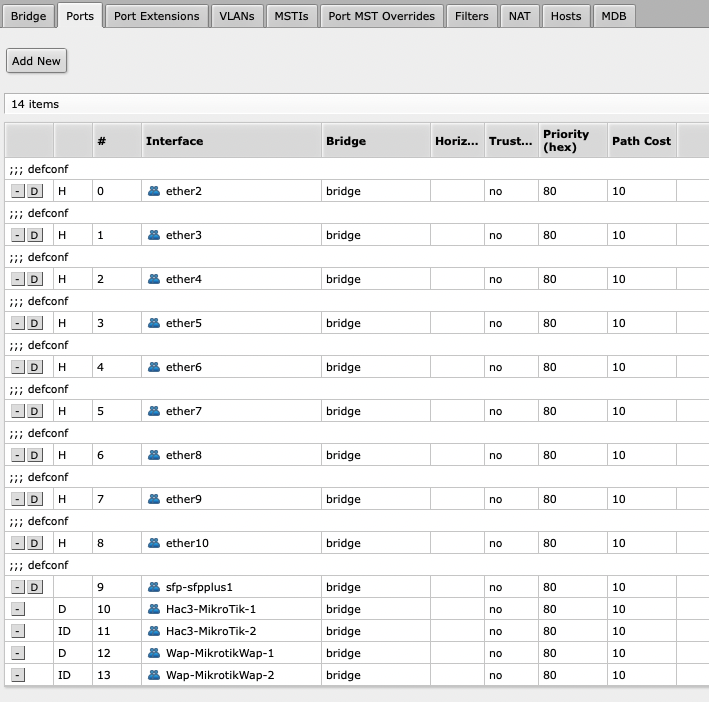Remove Wap-MikrotikWap-2 port with minus button

click(x=18, y=675)
